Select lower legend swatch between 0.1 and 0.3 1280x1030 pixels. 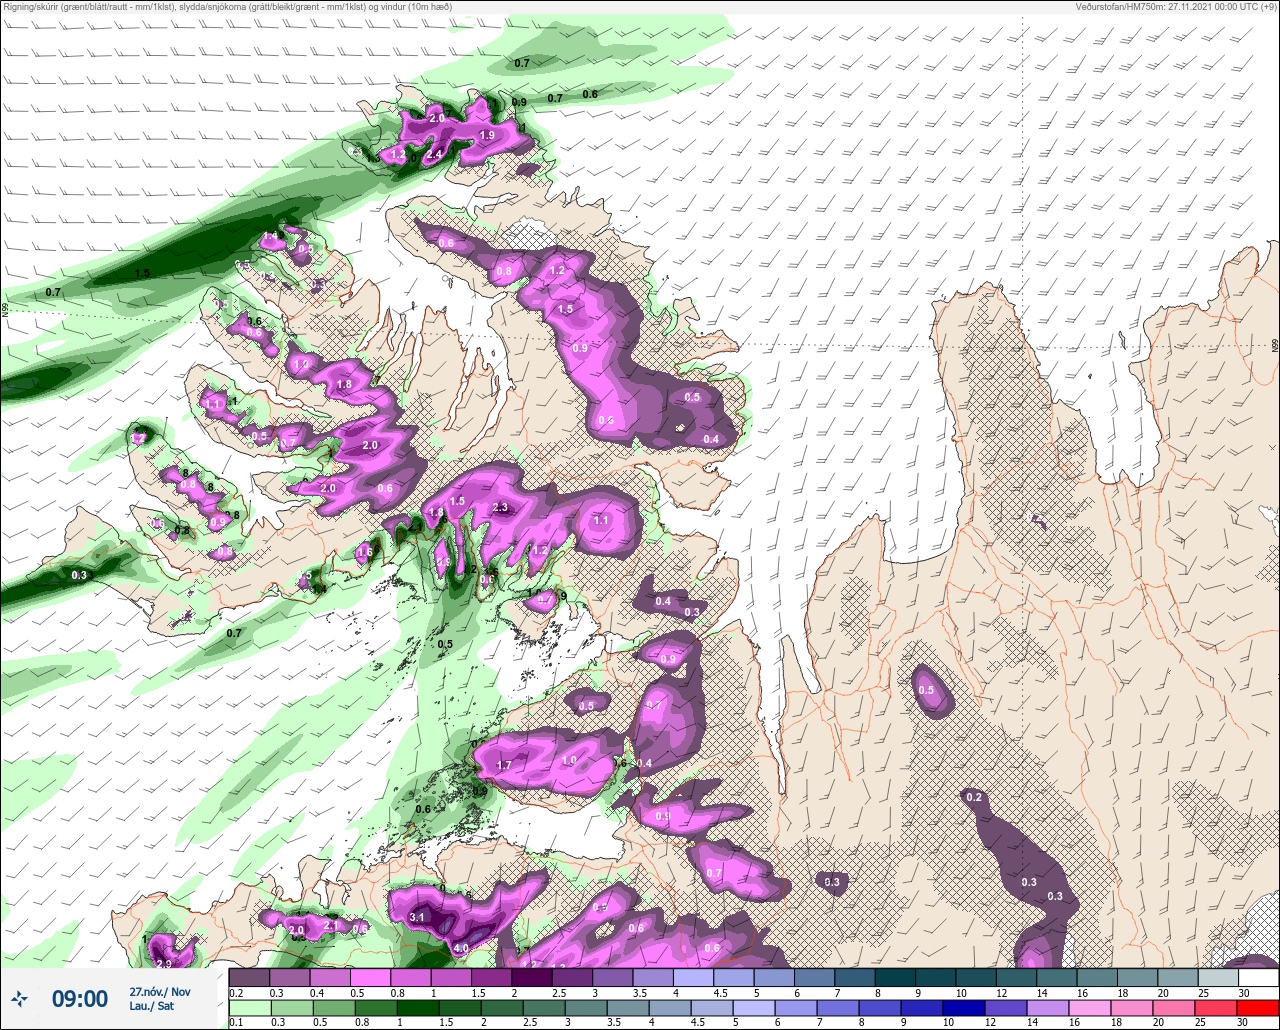tap(249, 1007)
